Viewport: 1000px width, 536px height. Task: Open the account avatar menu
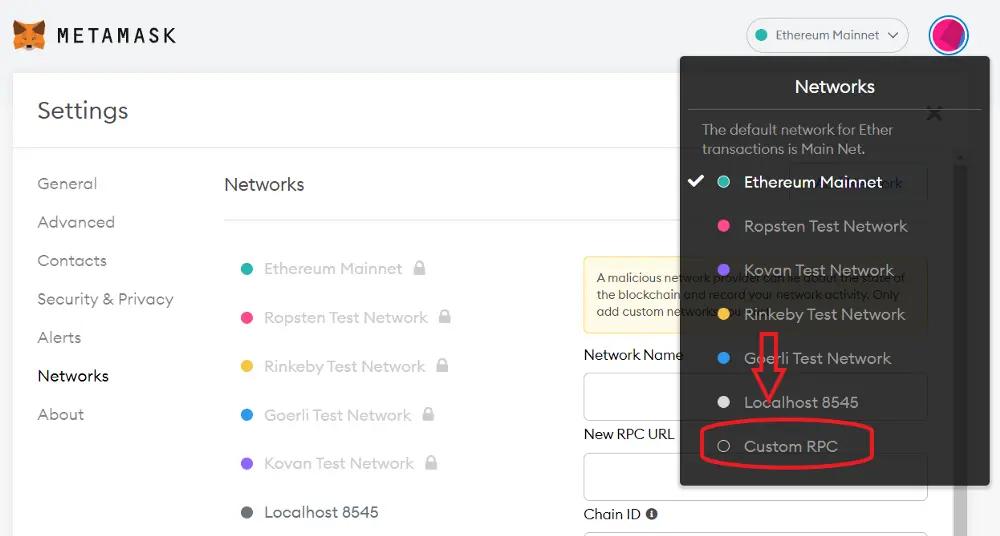(948, 35)
